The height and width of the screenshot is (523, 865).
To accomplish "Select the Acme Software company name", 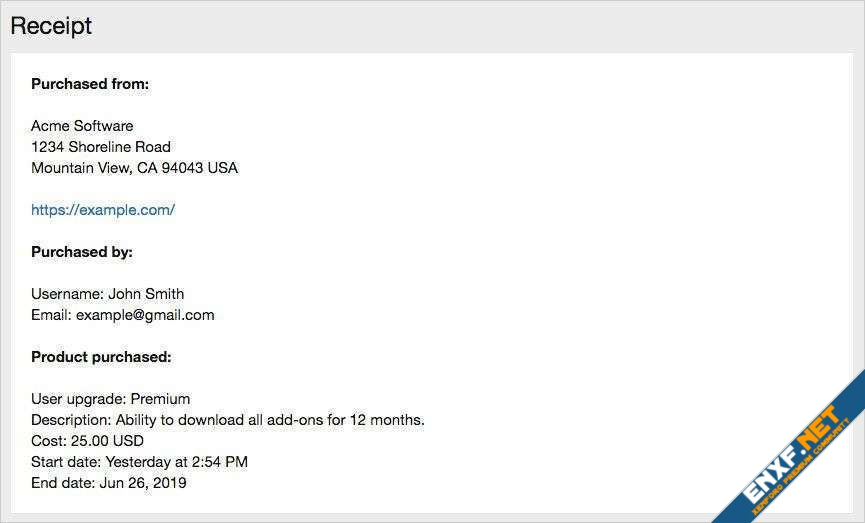I will tap(82, 126).
